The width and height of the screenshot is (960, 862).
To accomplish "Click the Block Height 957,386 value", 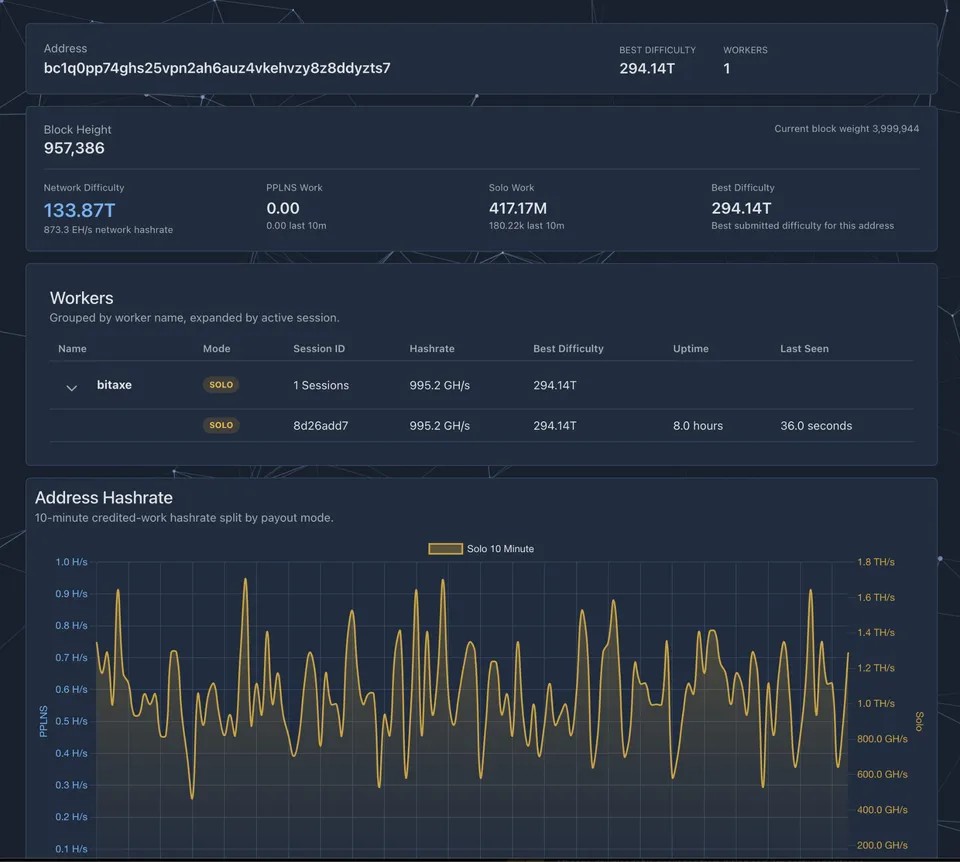I will click(x=74, y=148).
